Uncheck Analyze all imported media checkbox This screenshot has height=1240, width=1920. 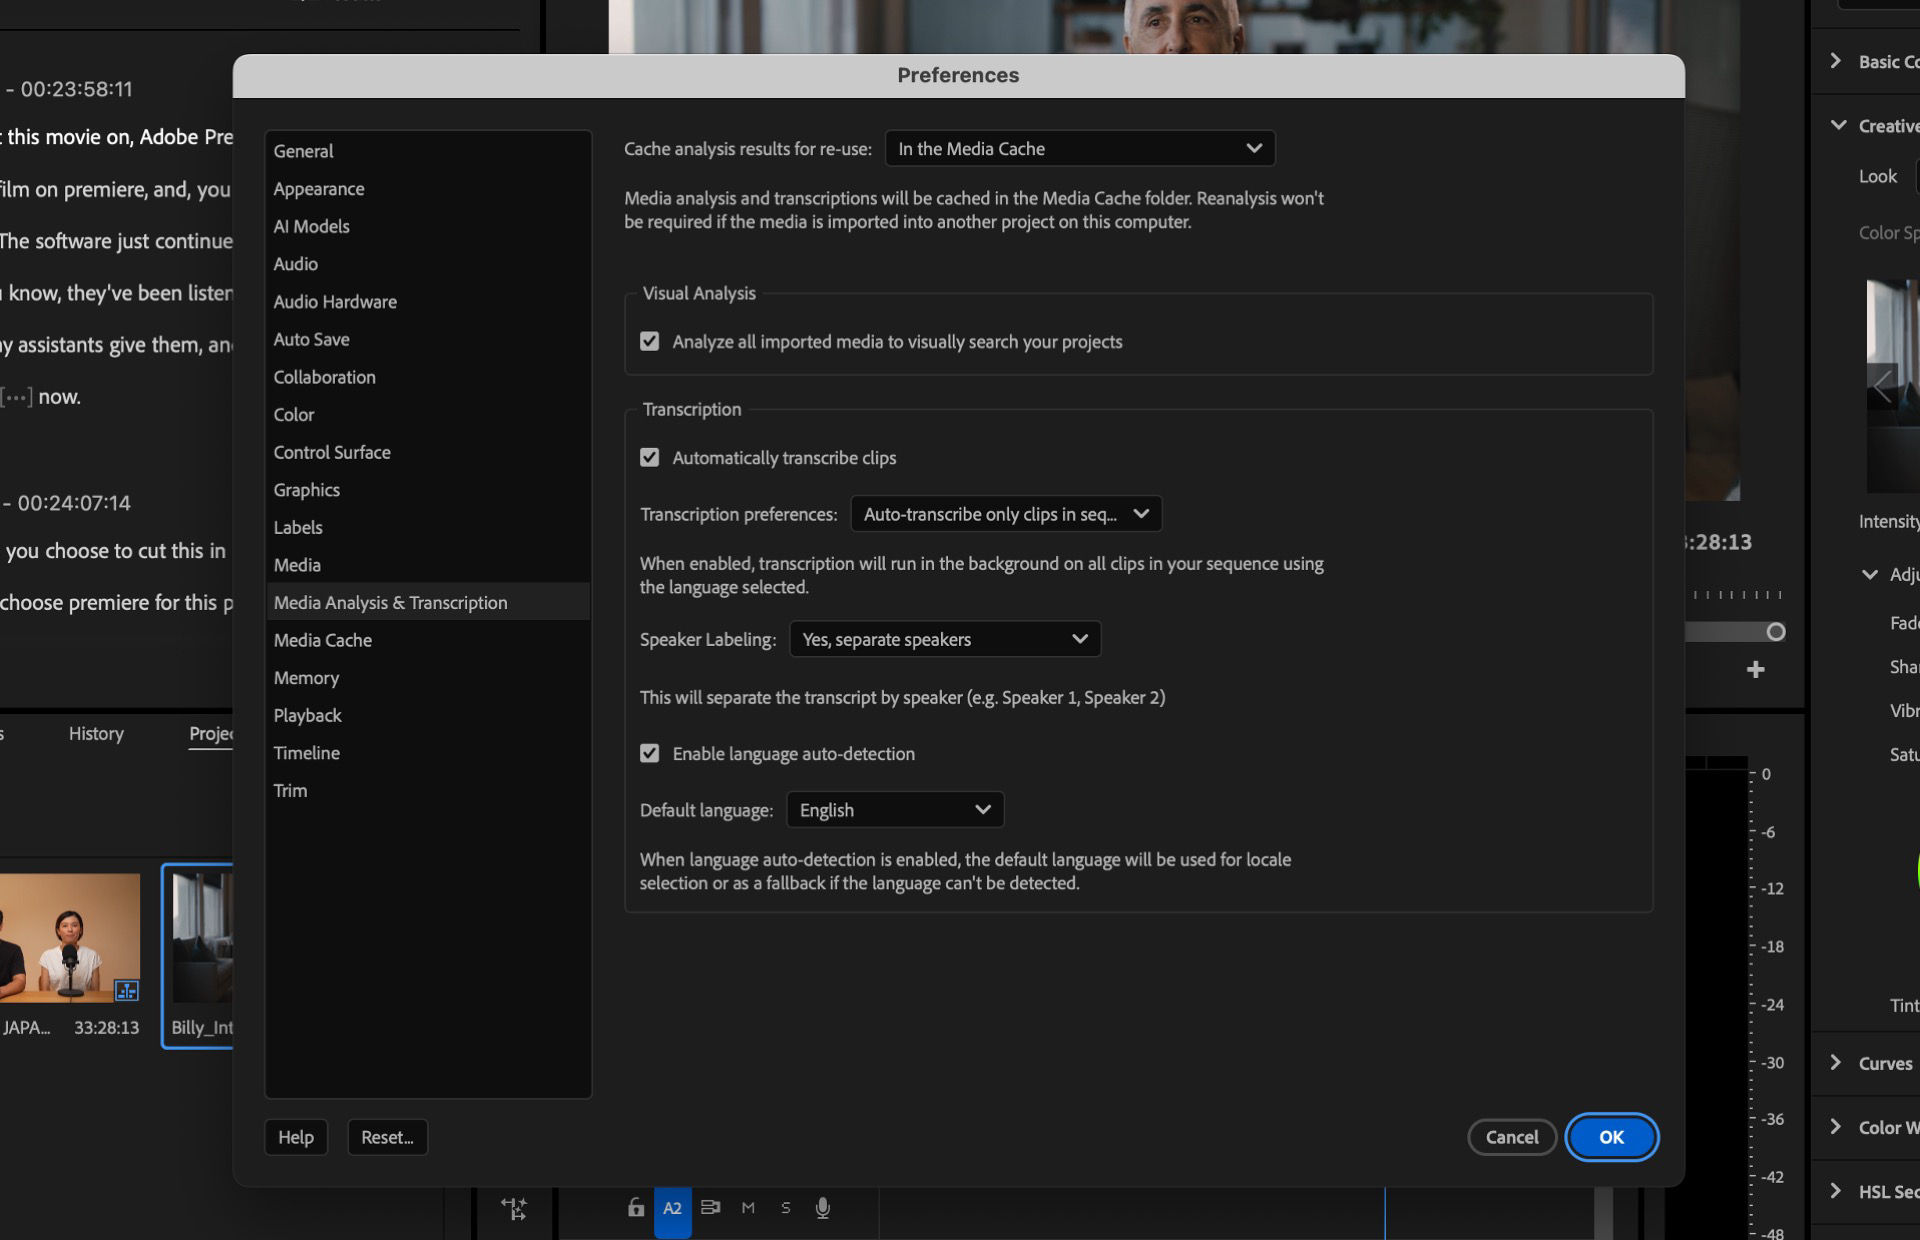click(650, 342)
